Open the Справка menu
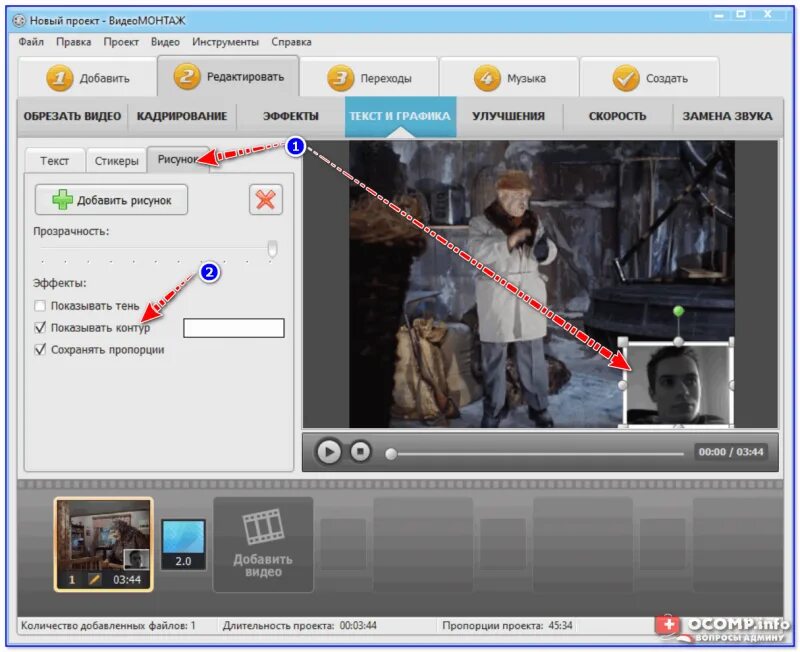Image resolution: width=800 pixels, height=652 pixels. click(291, 42)
